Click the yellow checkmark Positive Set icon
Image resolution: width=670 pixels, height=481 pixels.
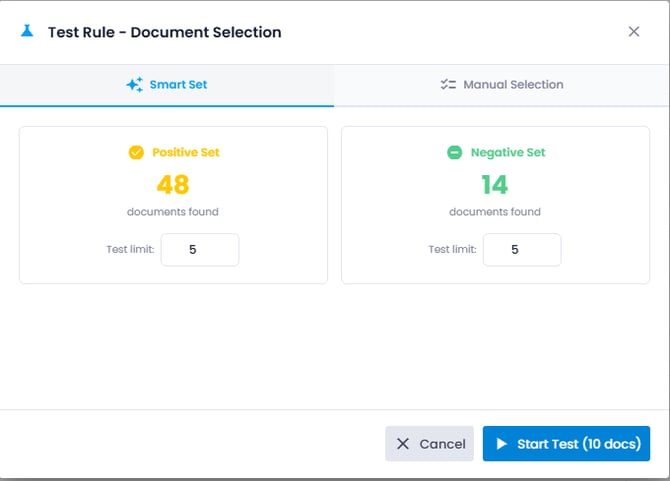(x=136, y=153)
